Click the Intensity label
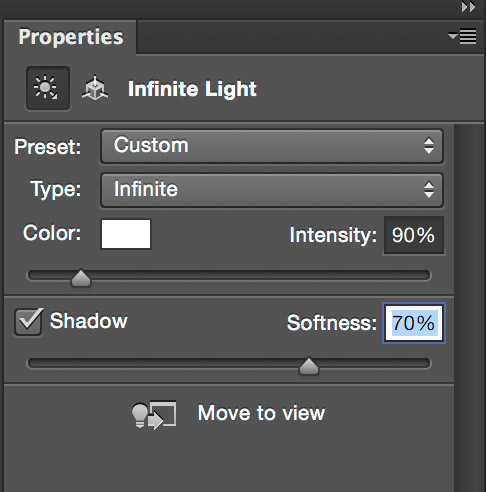The width and height of the screenshot is (486, 492). pyautogui.click(x=333, y=235)
